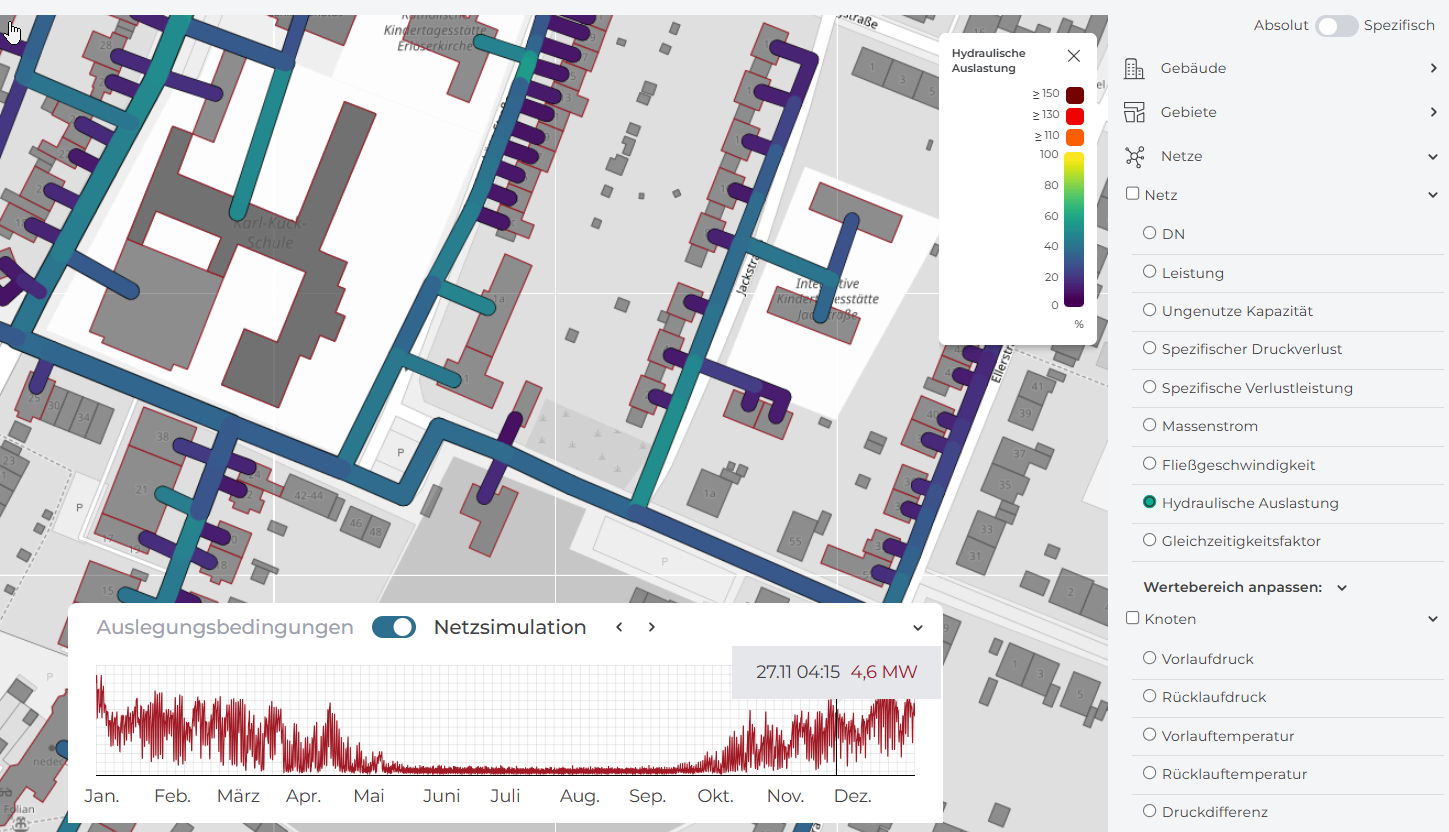Check the Knoten checkbox
Viewport: 1449px width, 832px height.
(1133, 618)
